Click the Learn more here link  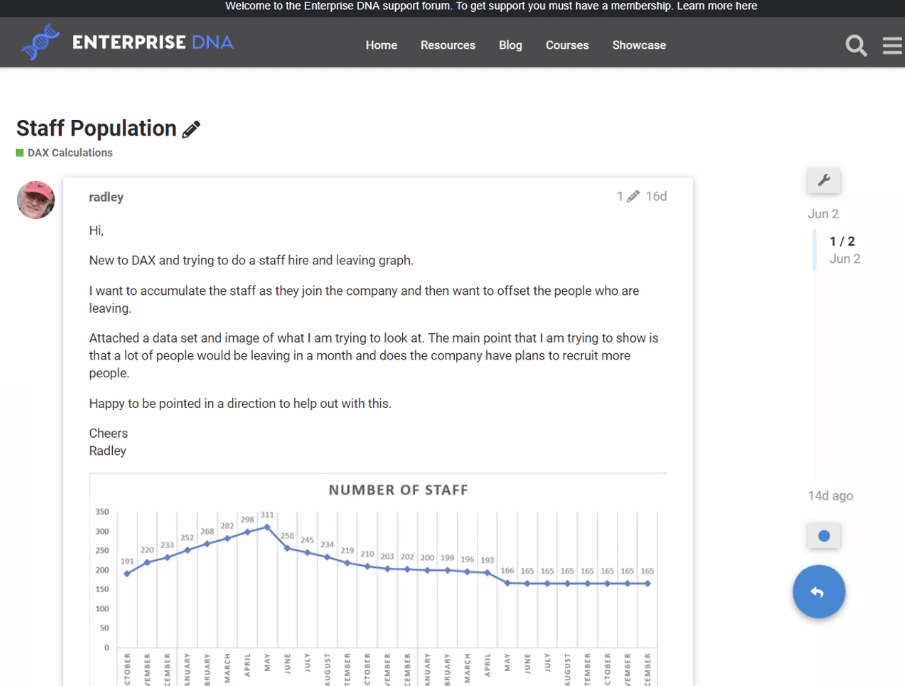(717, 6)
